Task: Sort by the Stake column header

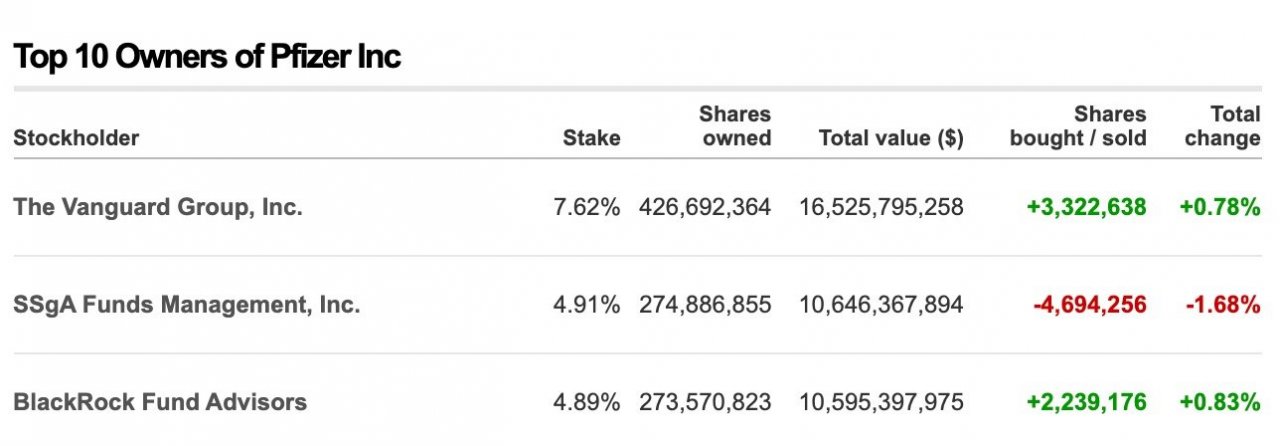Action: [591, 138]
